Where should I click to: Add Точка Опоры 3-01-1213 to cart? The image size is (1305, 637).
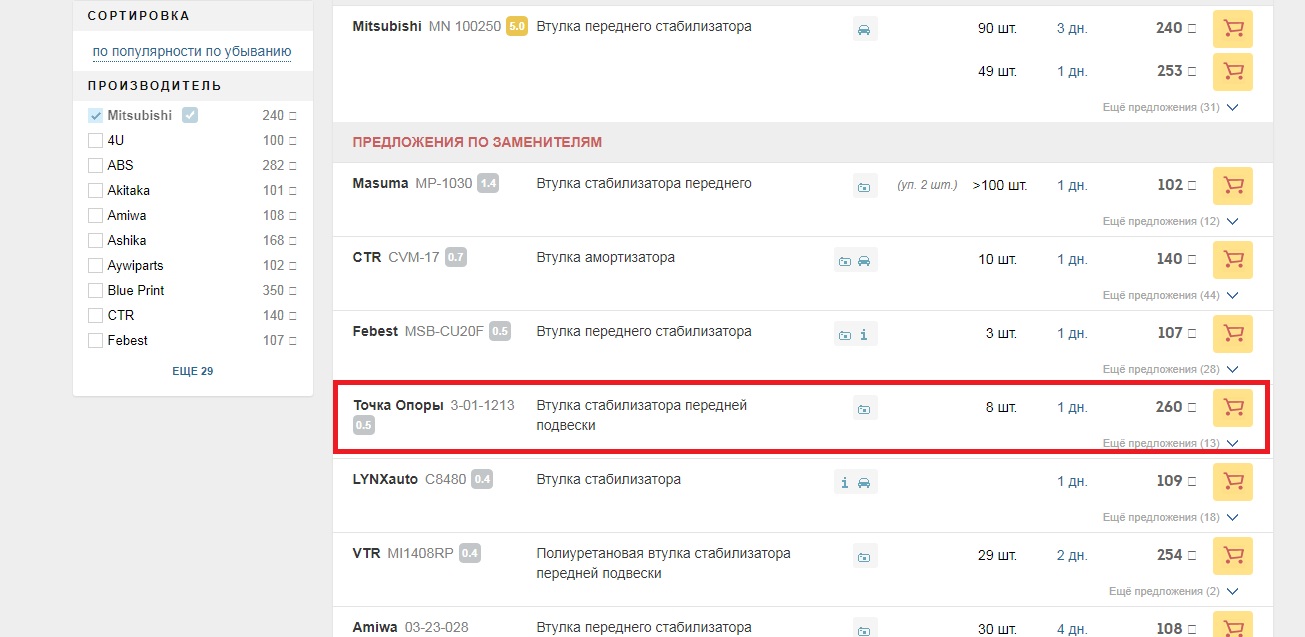click(x=1232, y=408)
